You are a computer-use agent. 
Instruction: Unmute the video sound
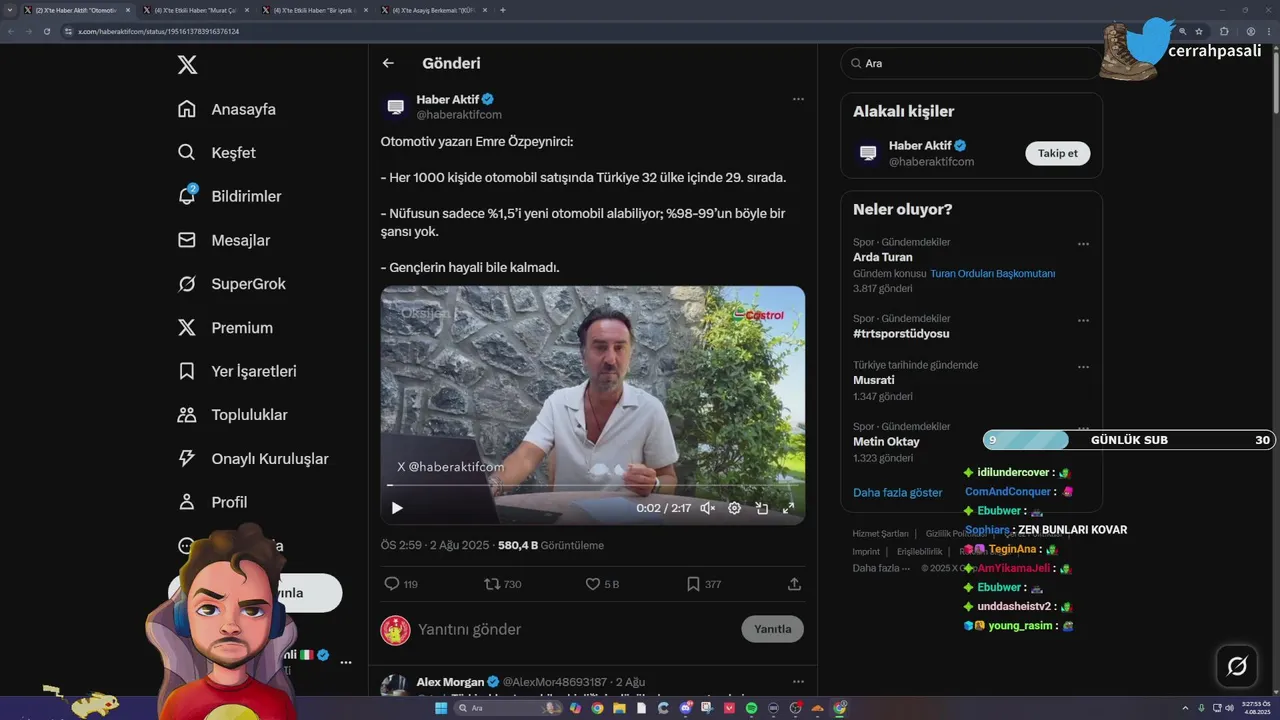(x=708, y=508)
